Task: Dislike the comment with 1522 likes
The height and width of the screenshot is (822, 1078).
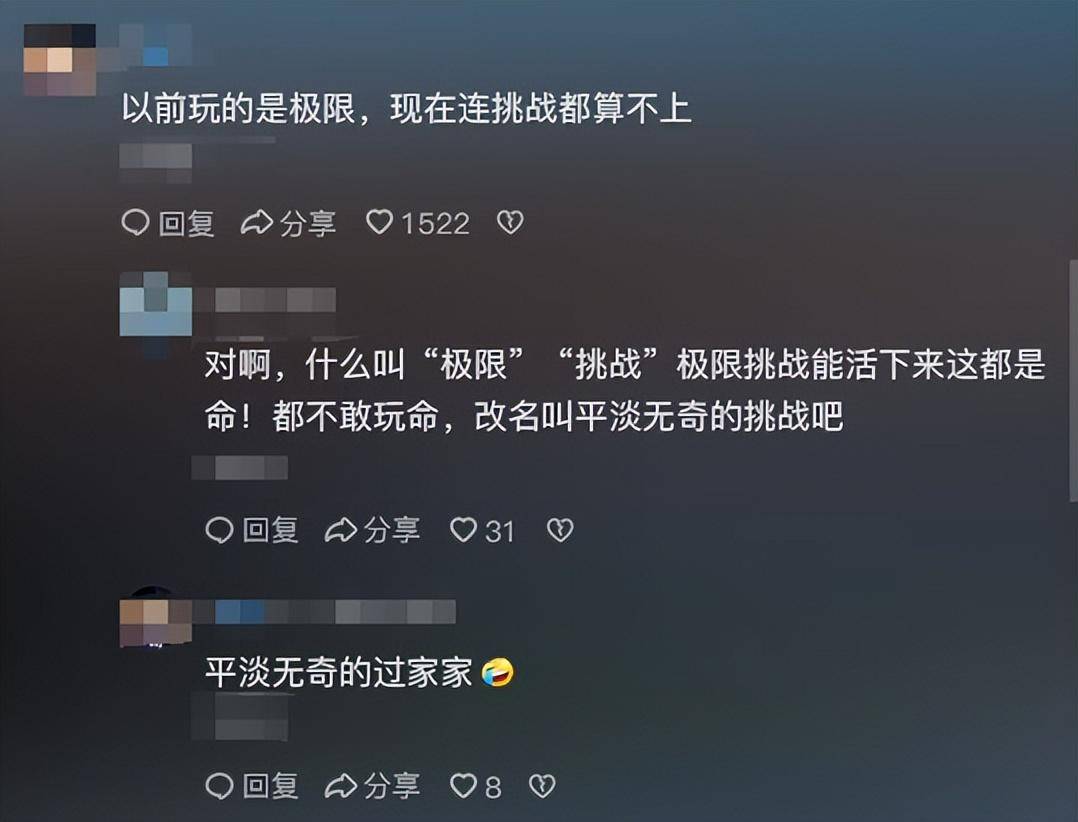Action: [x=510, y=222]
